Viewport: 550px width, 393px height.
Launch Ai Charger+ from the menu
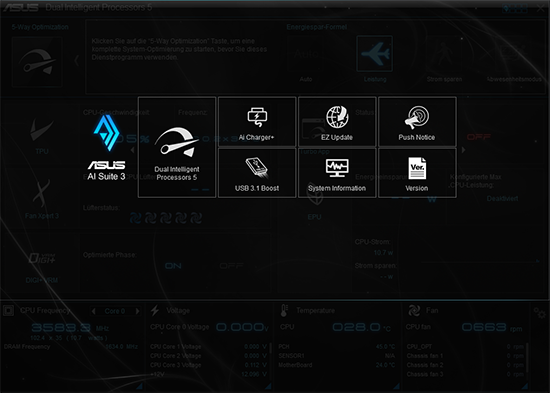[257, 122]
